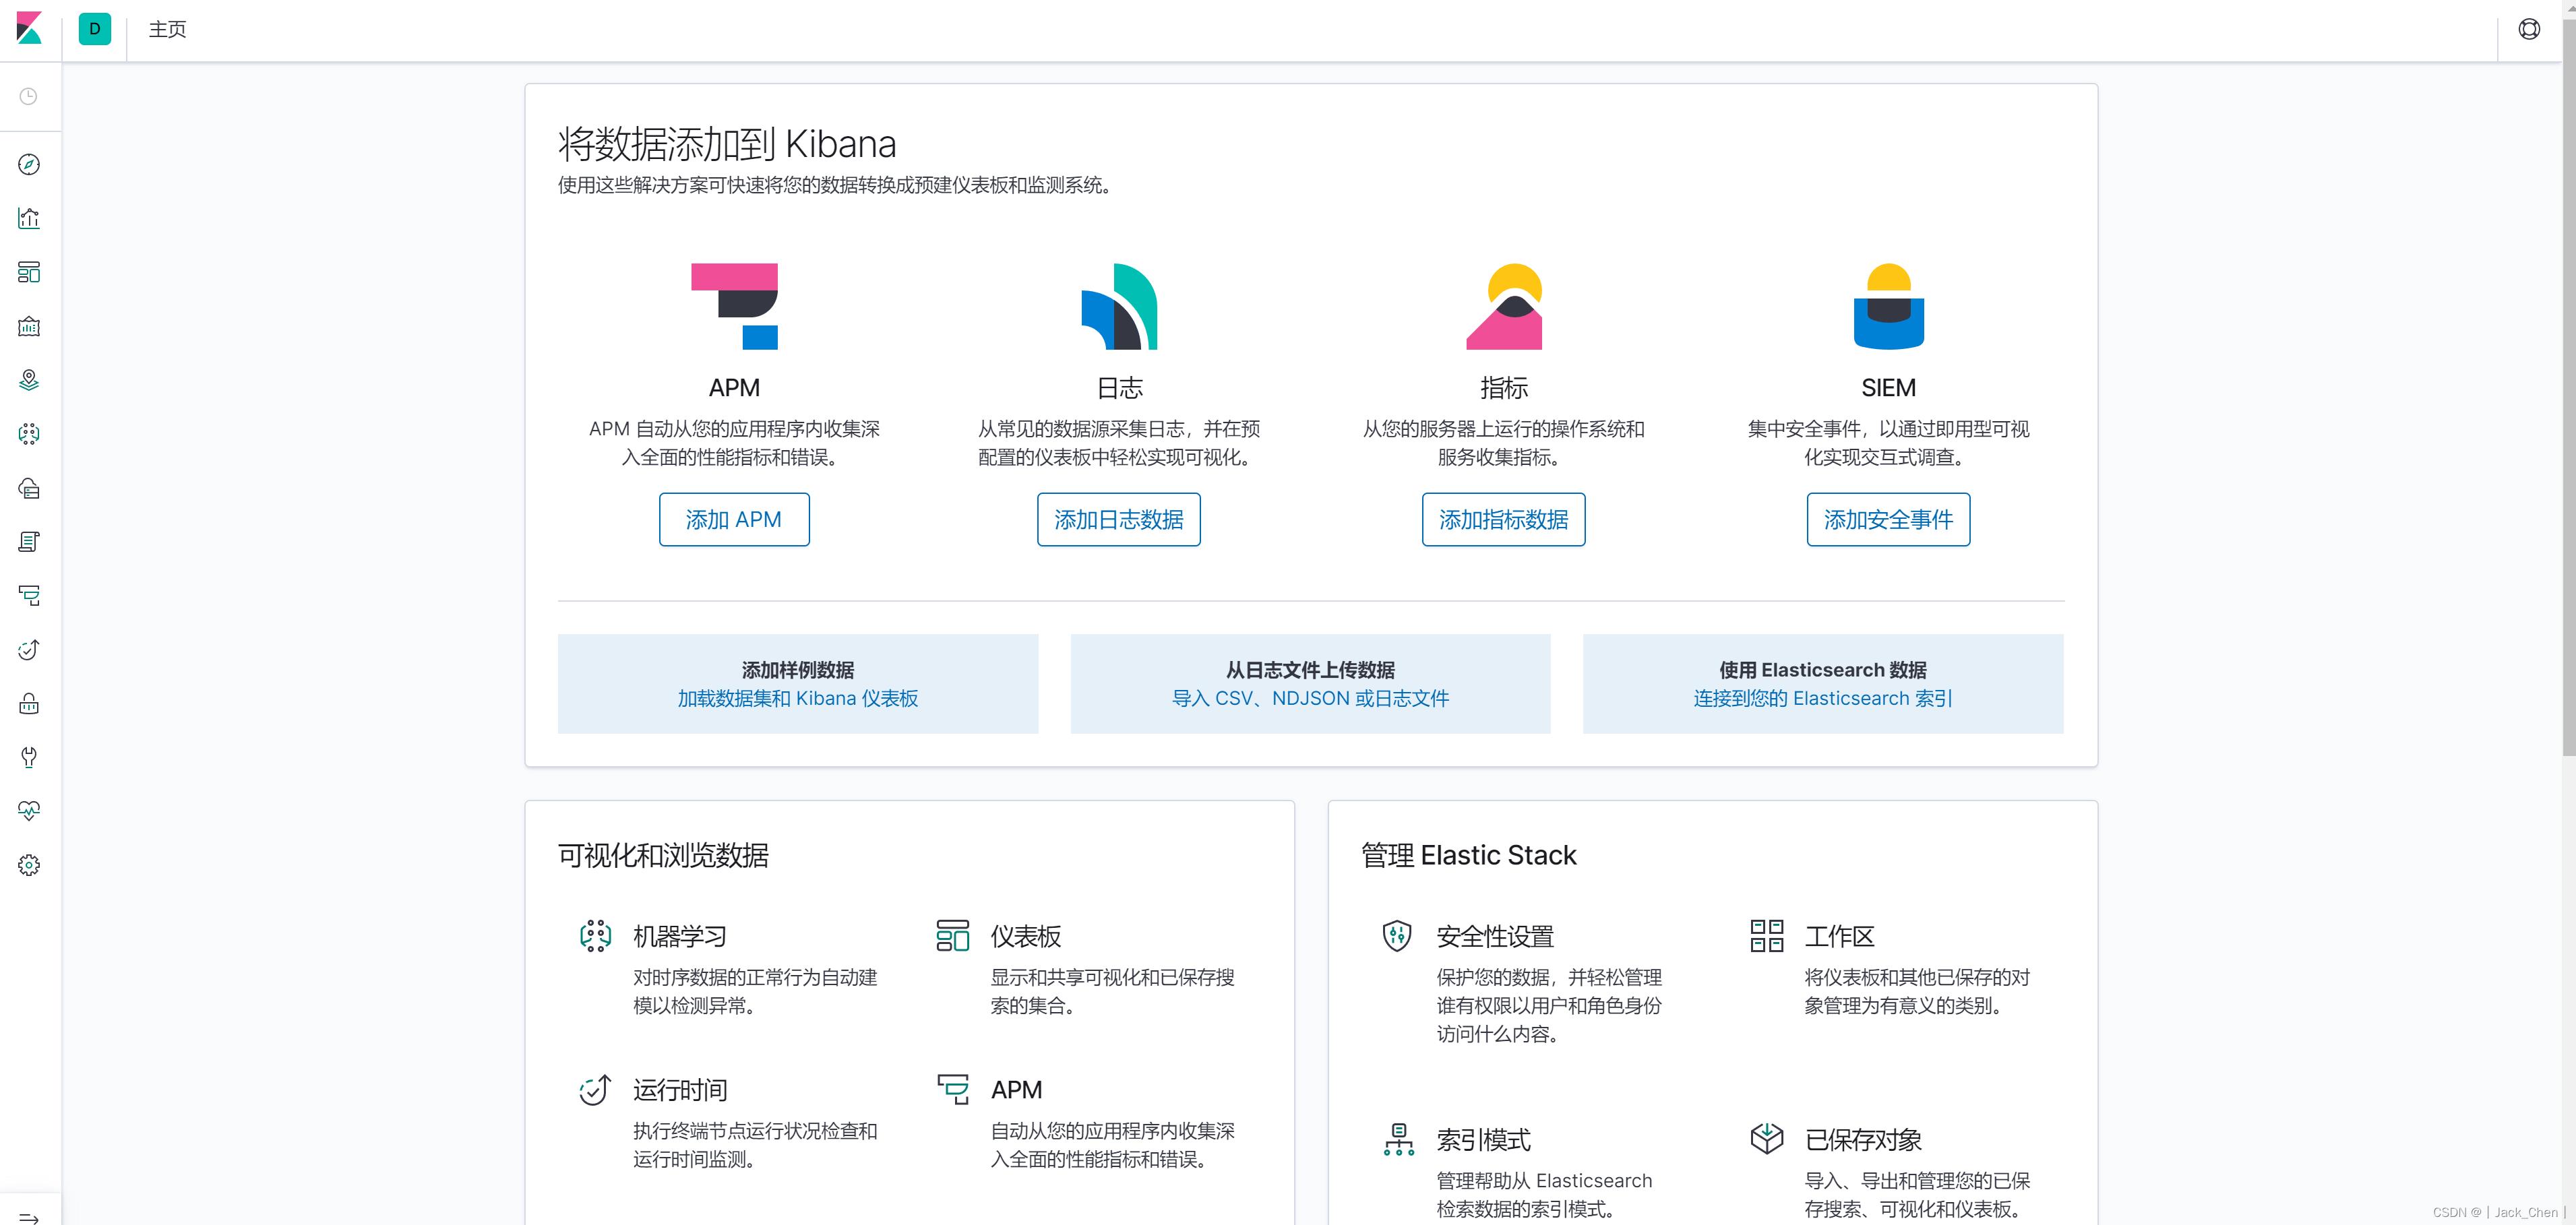
Task: Open Management gear icon in sidebar
Action: pos(29,865)
